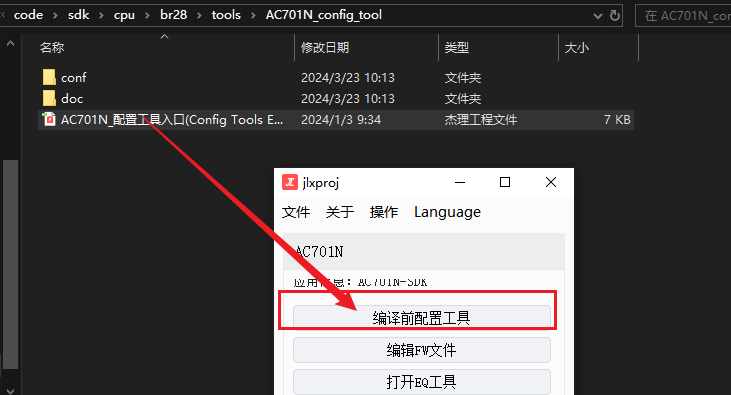
Task: Navigate to the sdk breadcrumb segment
Action: [78, 15]
